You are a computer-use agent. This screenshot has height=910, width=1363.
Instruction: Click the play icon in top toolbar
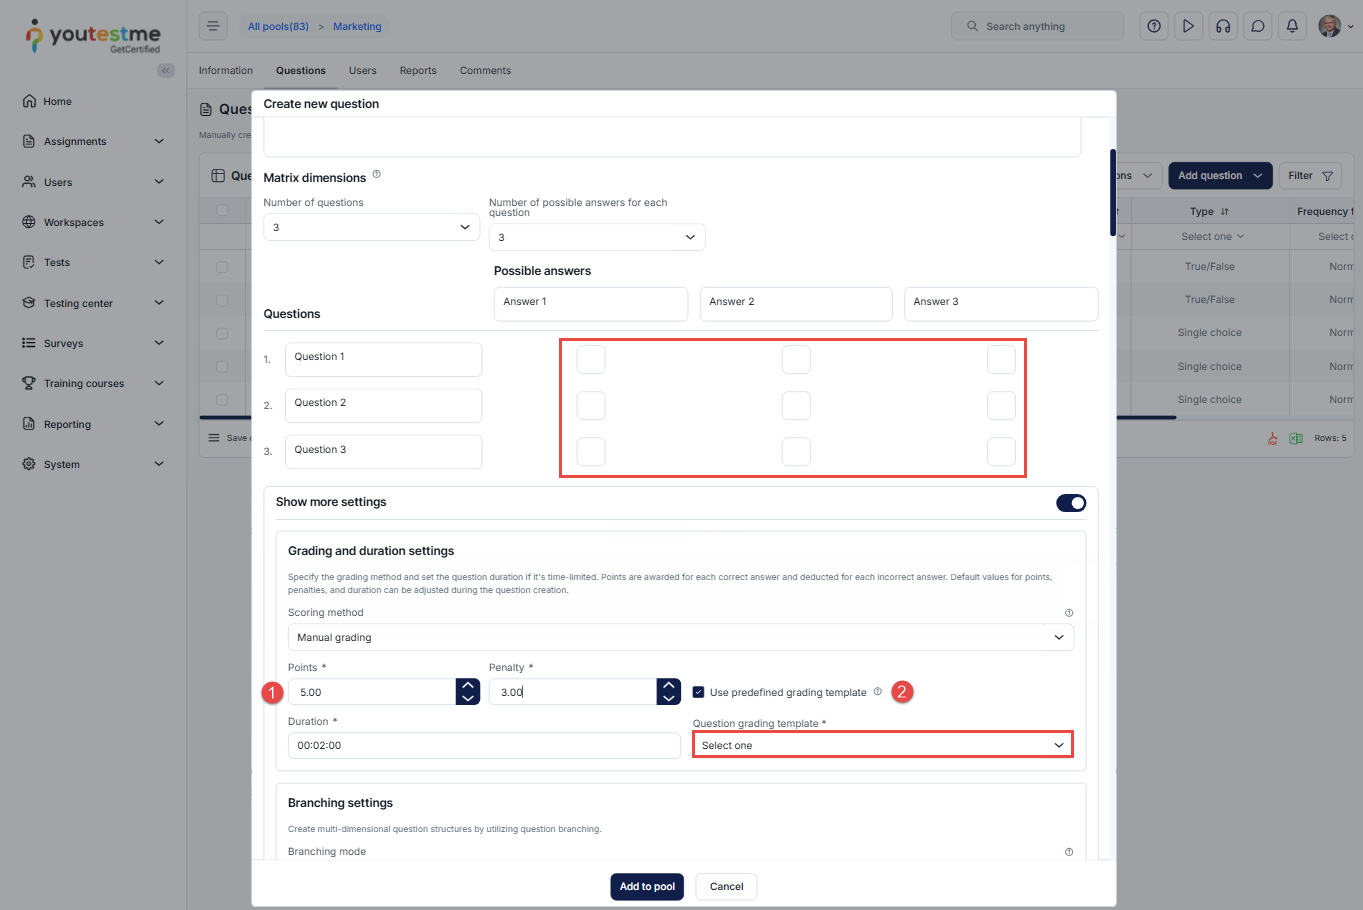[1188, 27]
